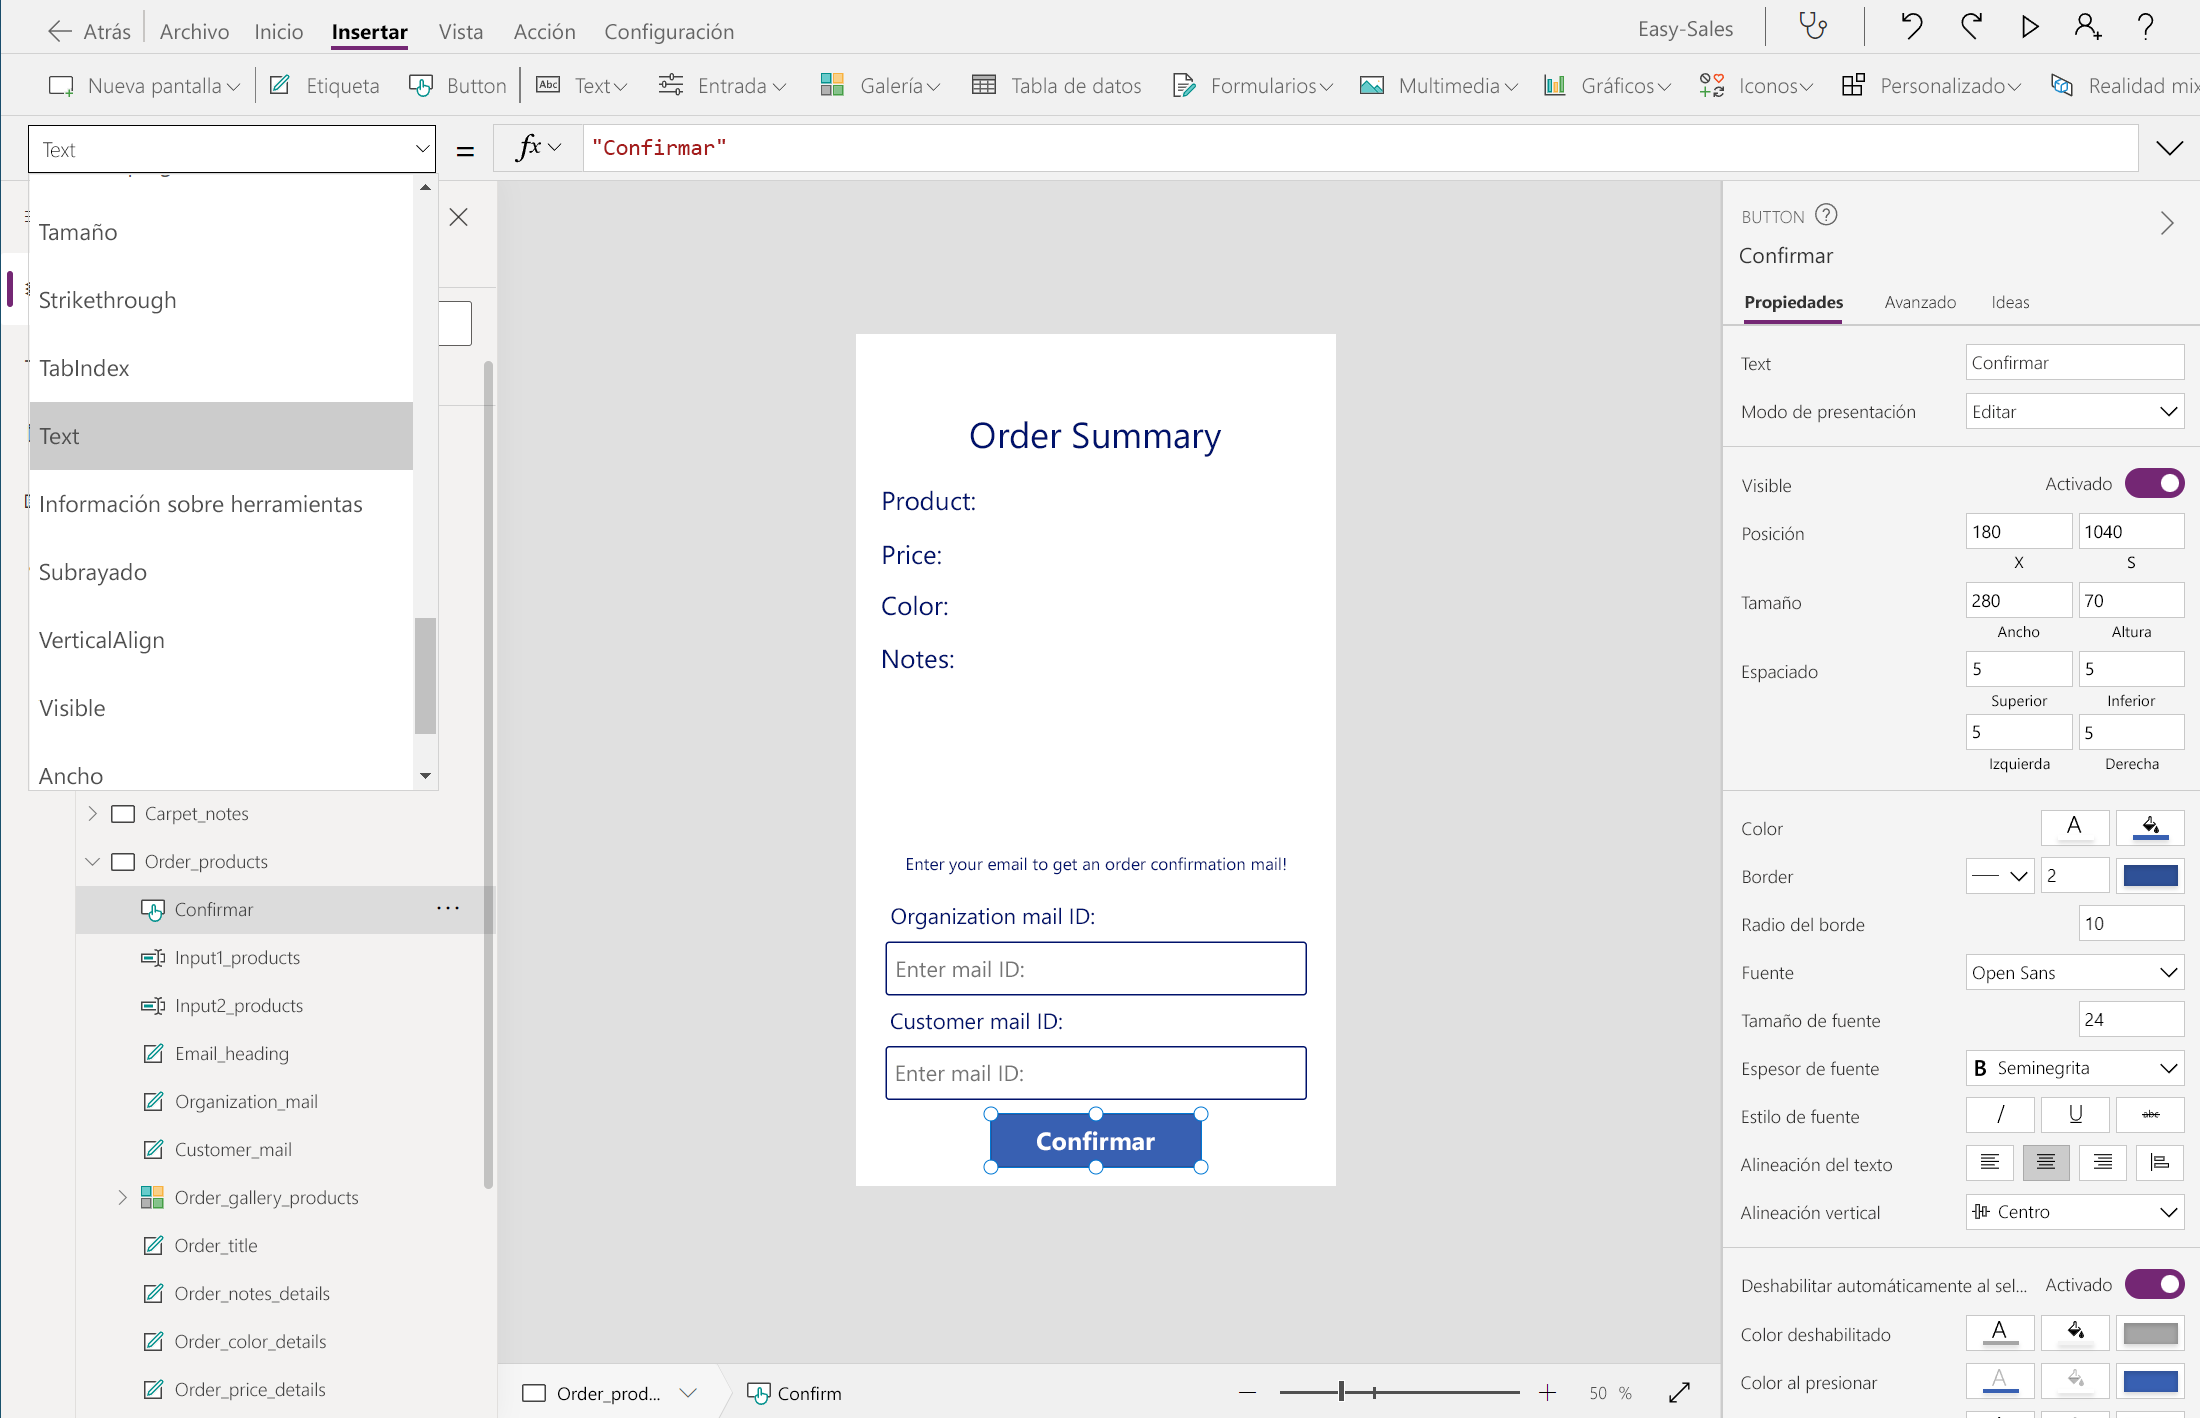Image resolution: width=2200 pixels, height=1418 pixels.
Task: Expand the Iconos dropdown
Action: [1756, 86]
